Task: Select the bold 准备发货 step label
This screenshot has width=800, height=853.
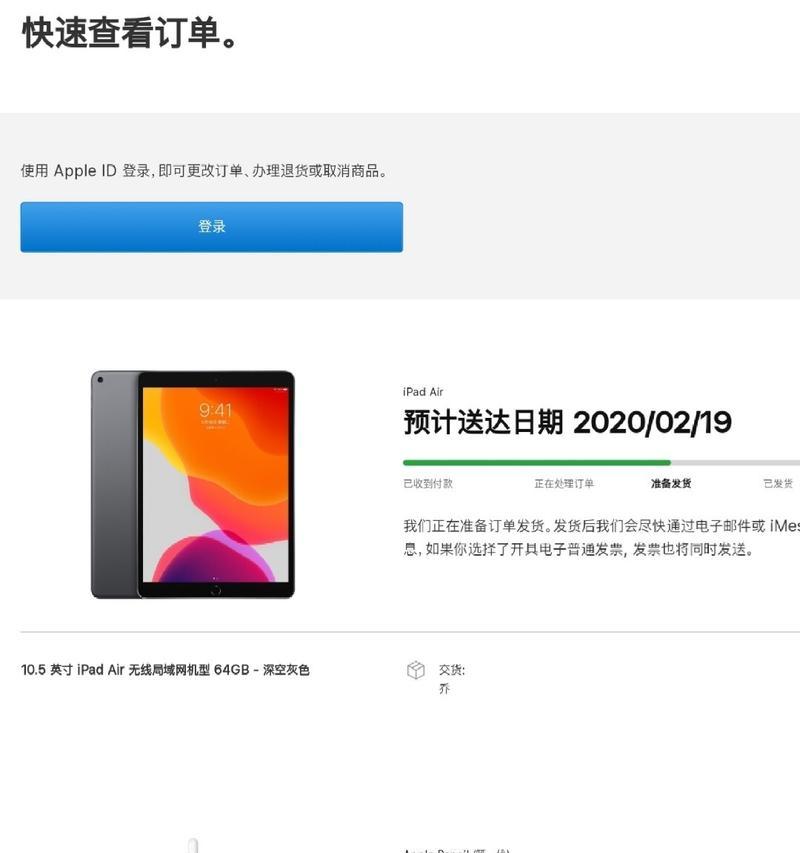Action: (x=671, y=483)
